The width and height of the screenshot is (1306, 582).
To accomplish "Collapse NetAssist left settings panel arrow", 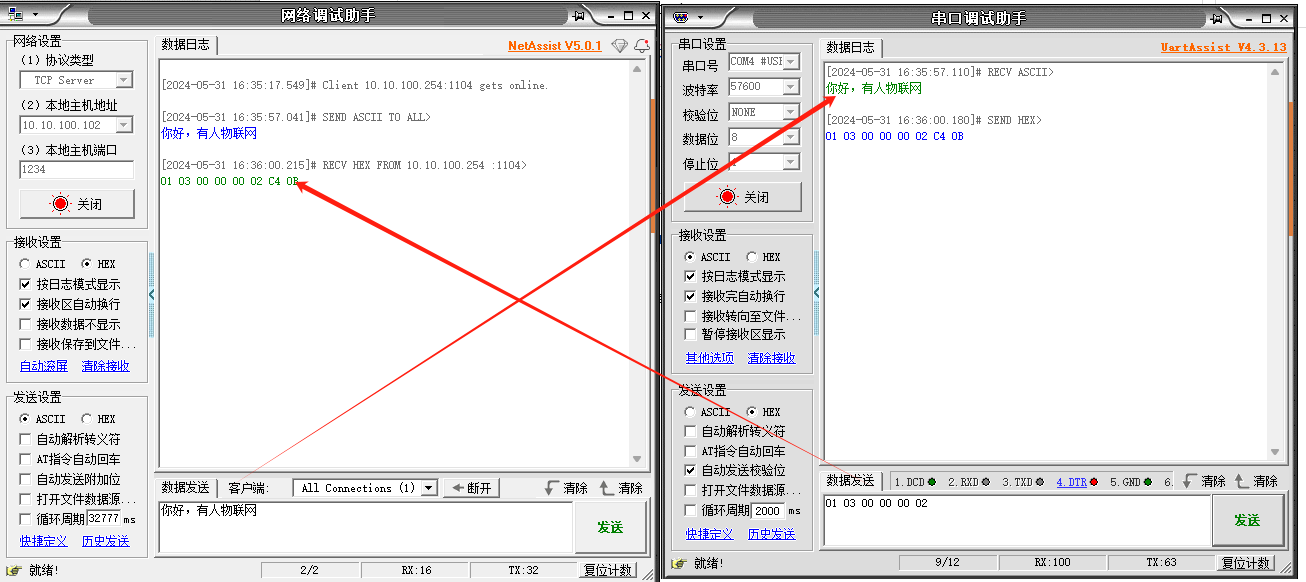I will (152, 294).
